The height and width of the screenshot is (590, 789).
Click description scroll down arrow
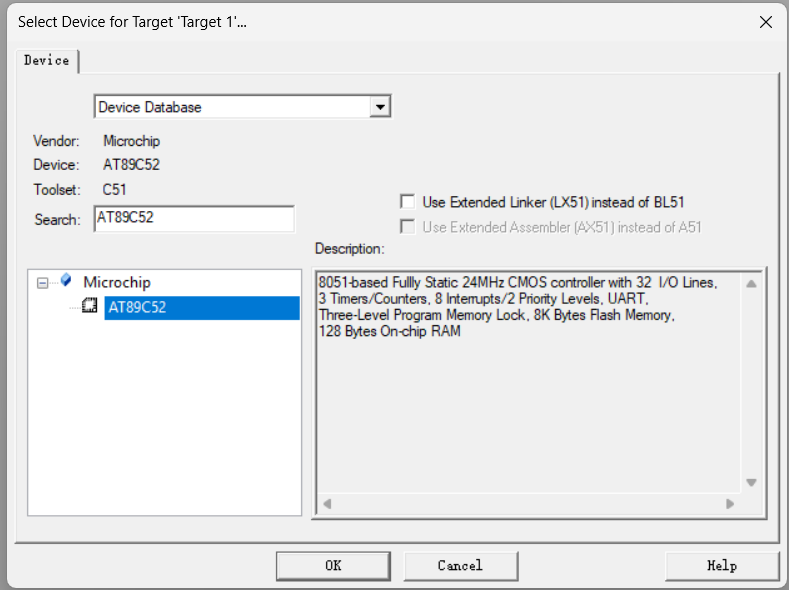click(x=751, y=482)
